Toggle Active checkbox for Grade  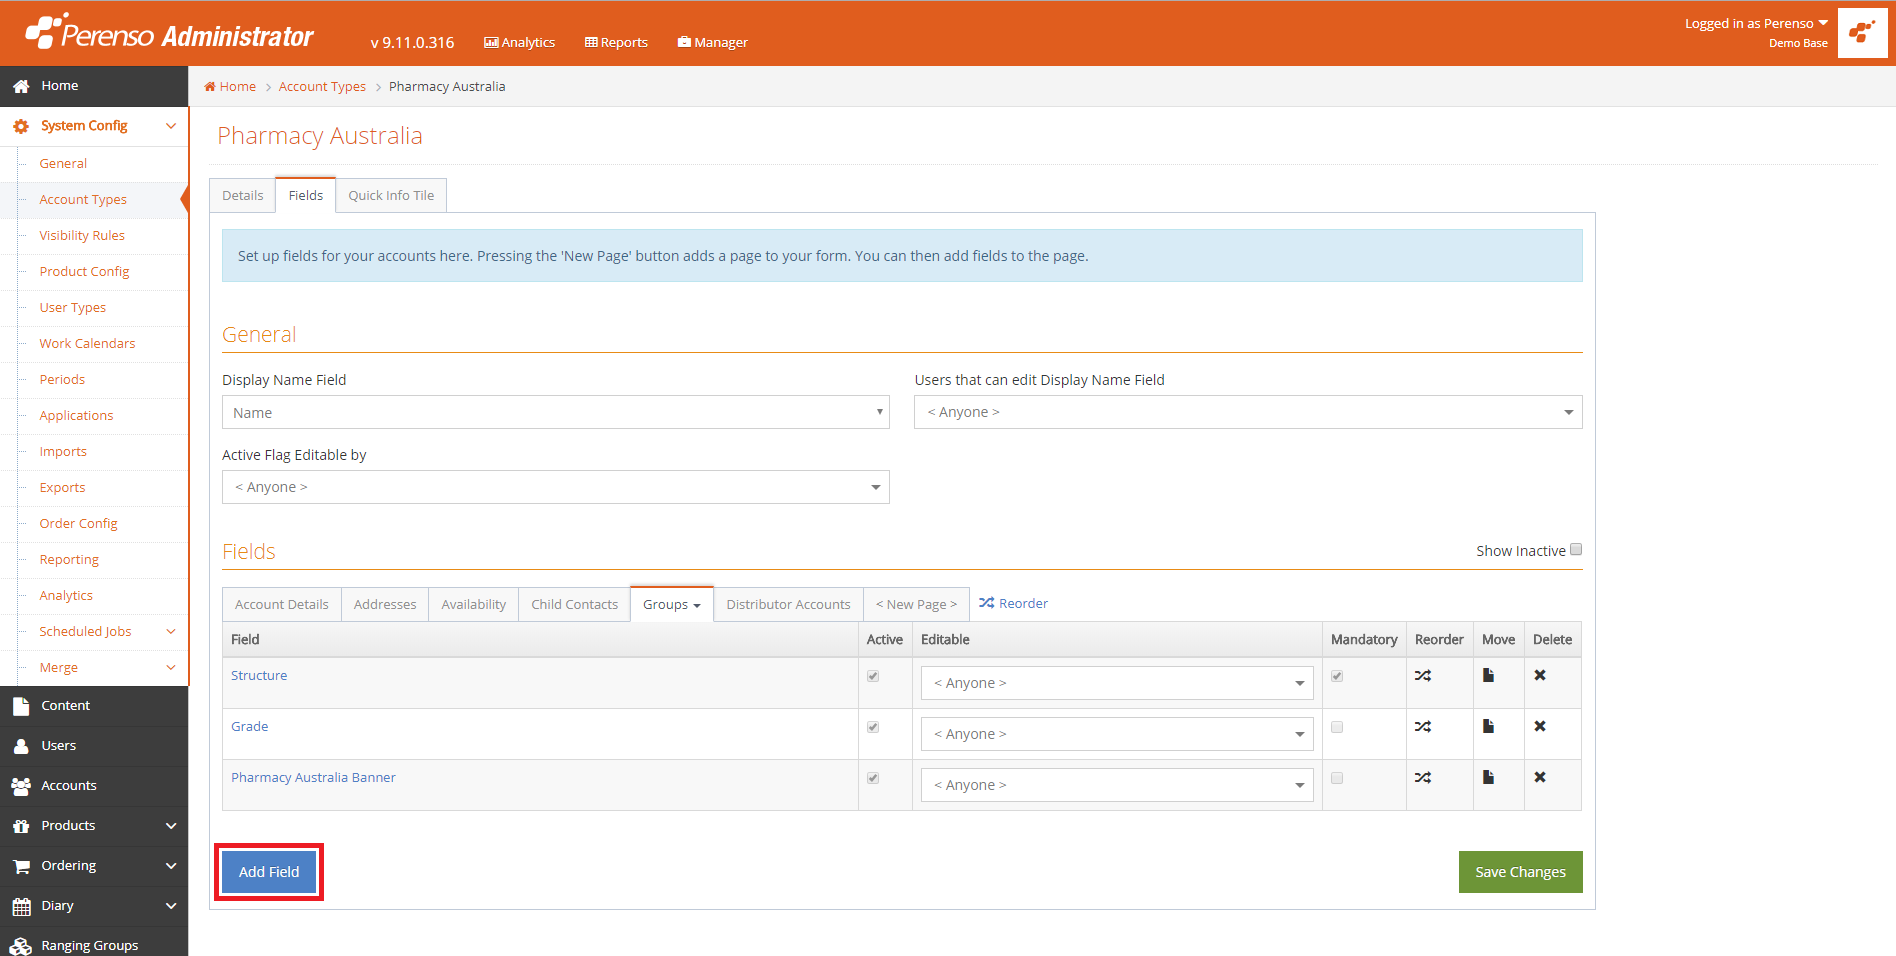click(x=873, y=727)
